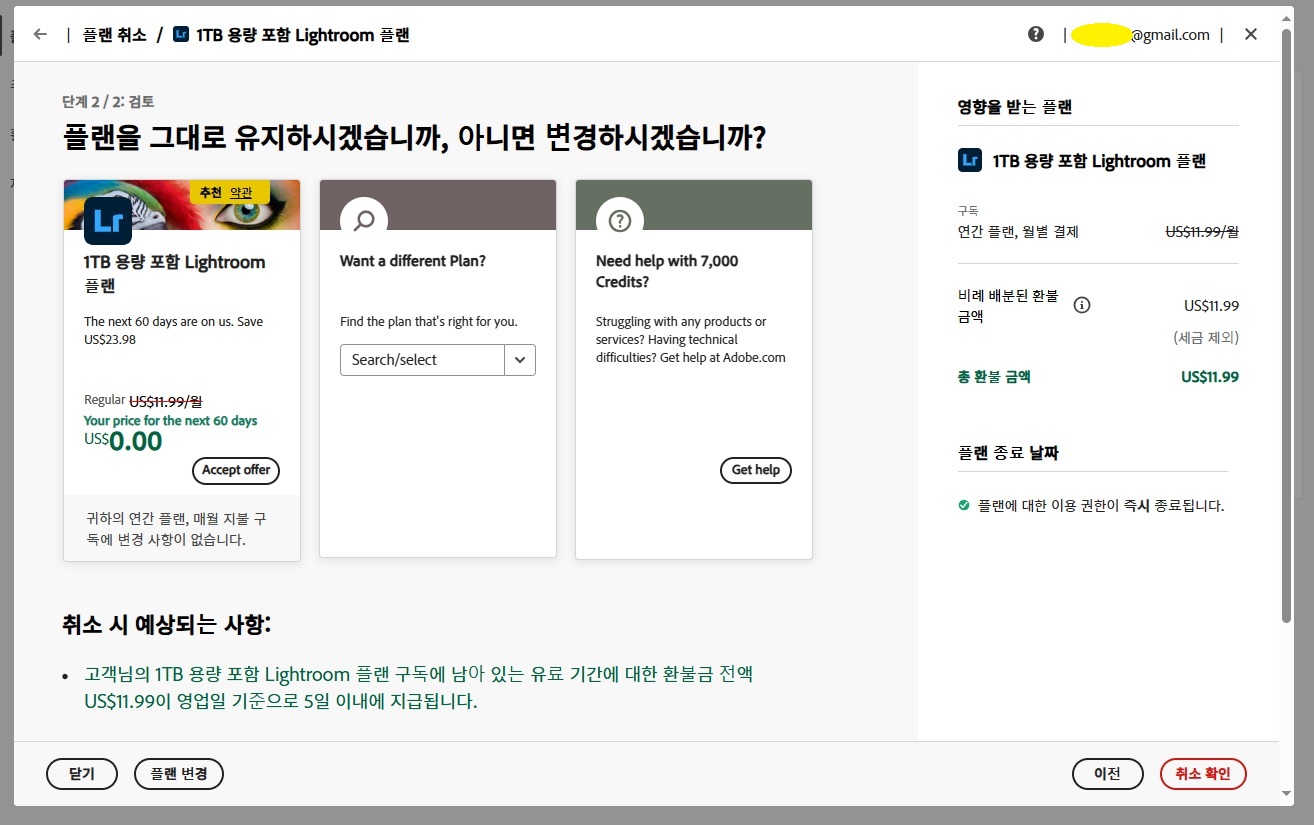This screenshot has width=1314, height=825.
Task: Click magnifier icon on different plan card
Action: (364, 220)
